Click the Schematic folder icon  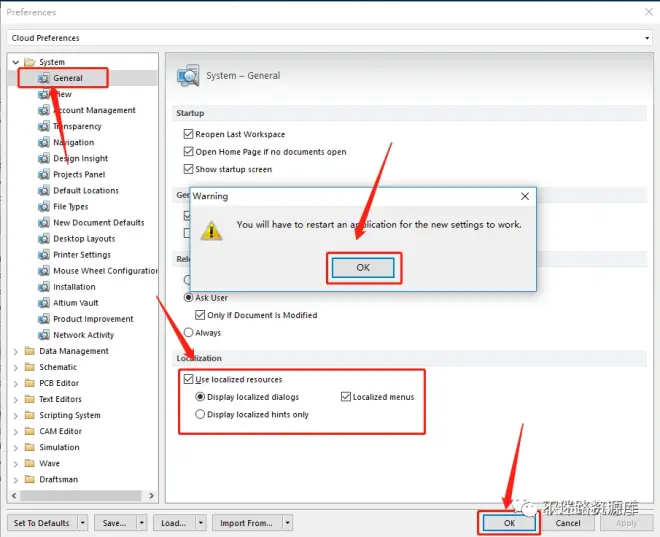[29, 367]
